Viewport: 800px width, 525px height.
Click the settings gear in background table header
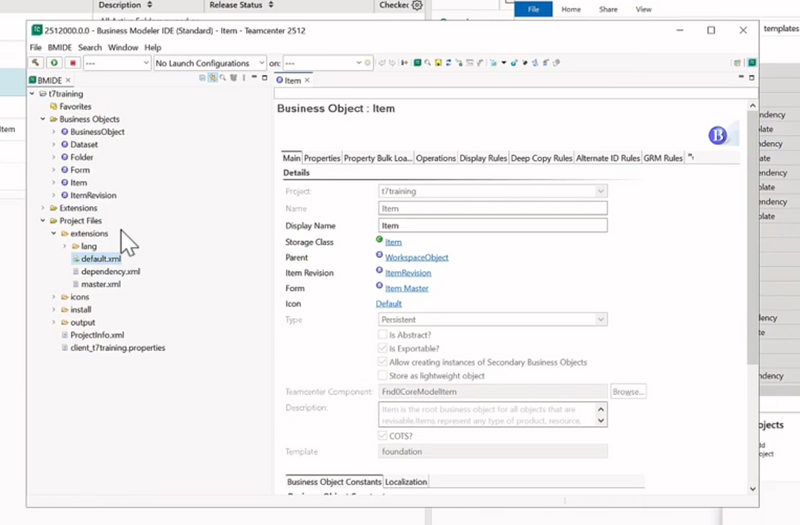tap(417, 5)
